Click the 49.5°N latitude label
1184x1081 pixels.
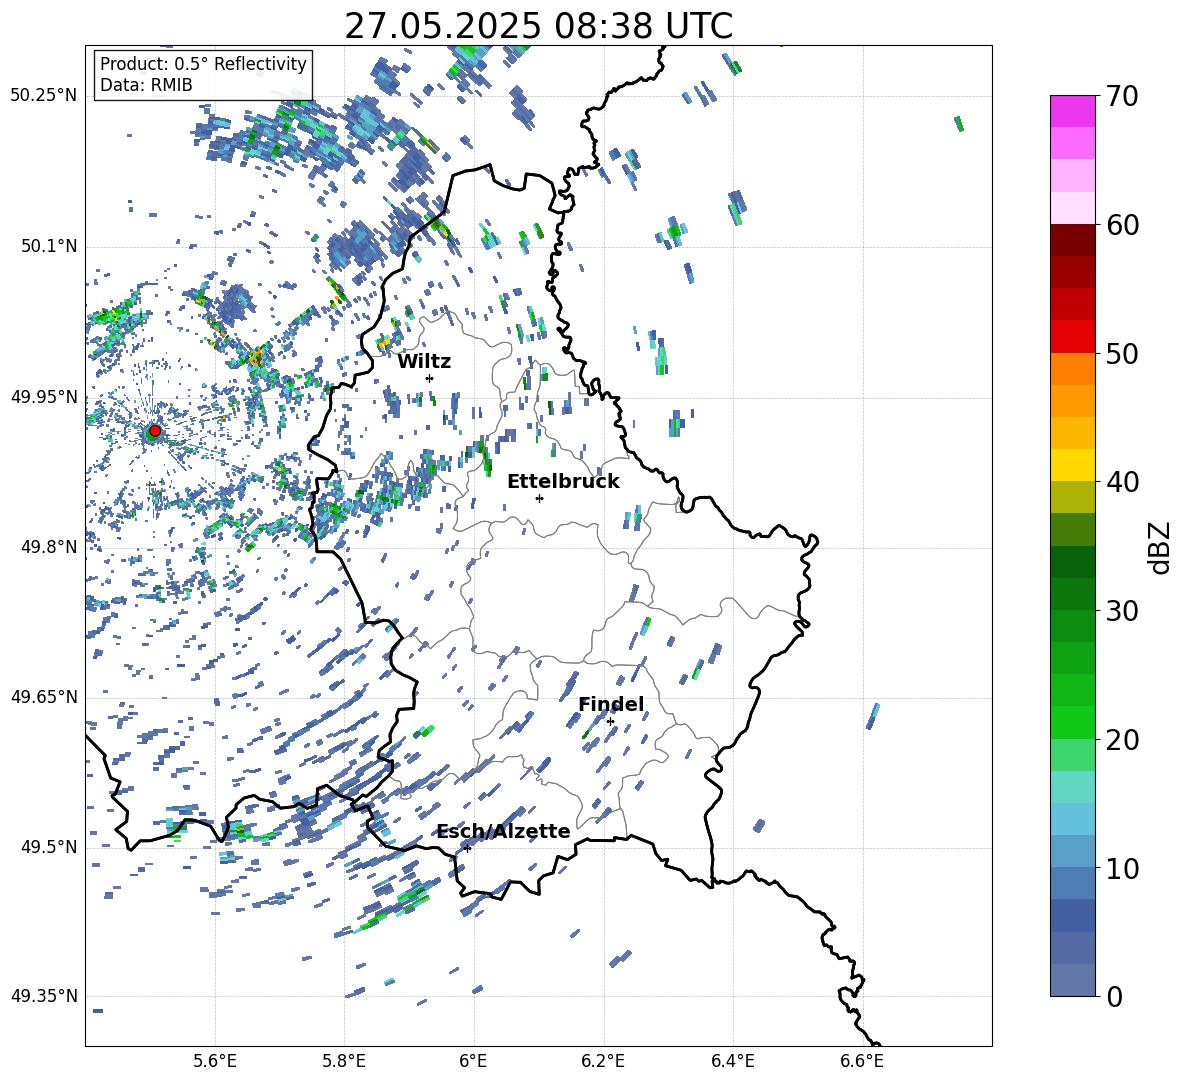coord(49,846)
